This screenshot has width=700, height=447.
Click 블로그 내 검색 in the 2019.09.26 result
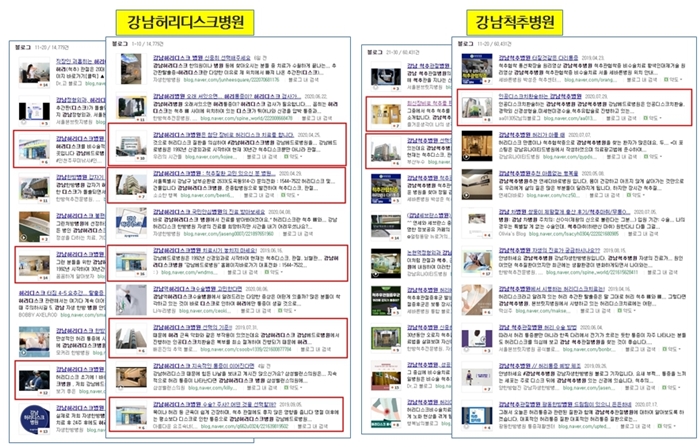click(x=639, y=388)
